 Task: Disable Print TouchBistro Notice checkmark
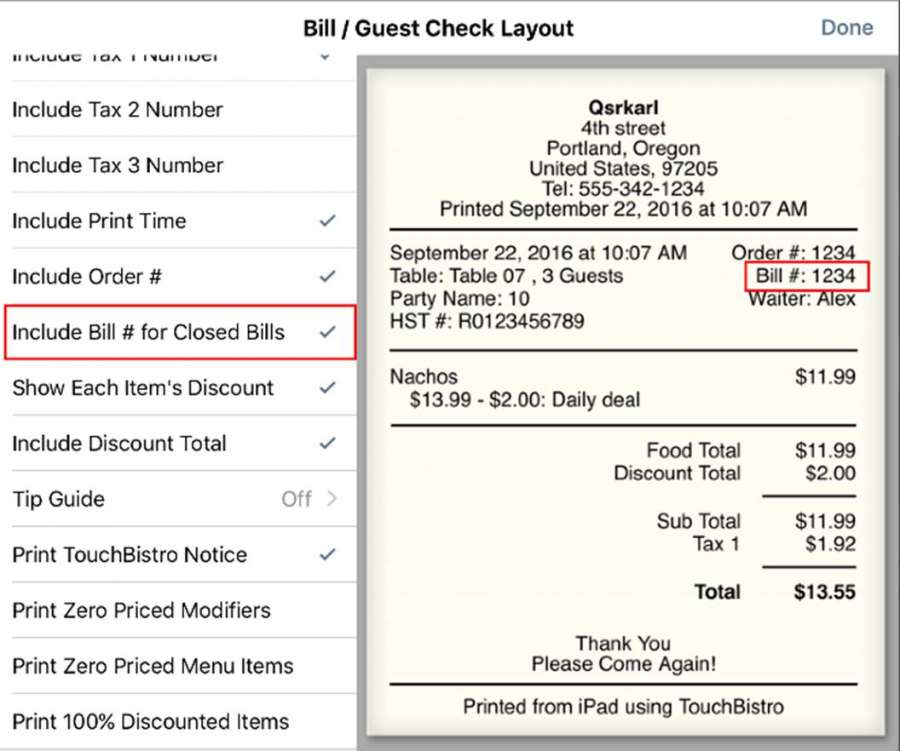(x=327, y=554)
